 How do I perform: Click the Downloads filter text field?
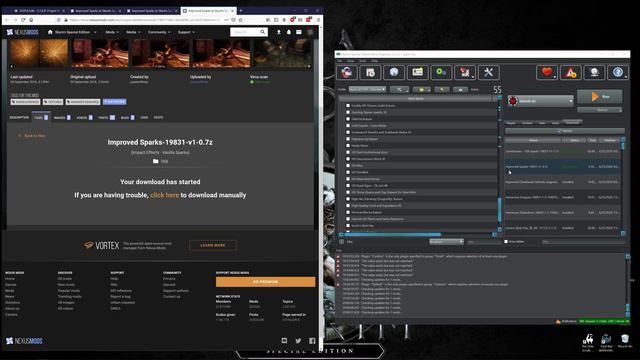pos(583,242)
